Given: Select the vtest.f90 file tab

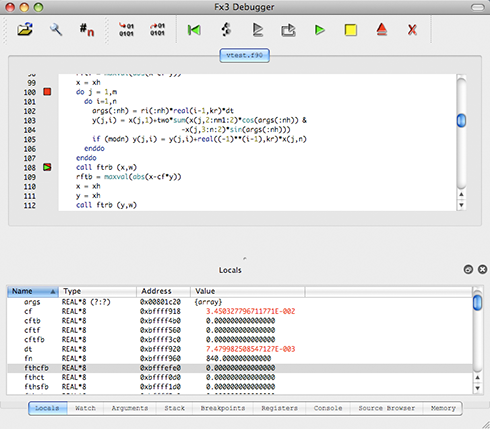Looking at the screenshot, I should pos(244,55).
